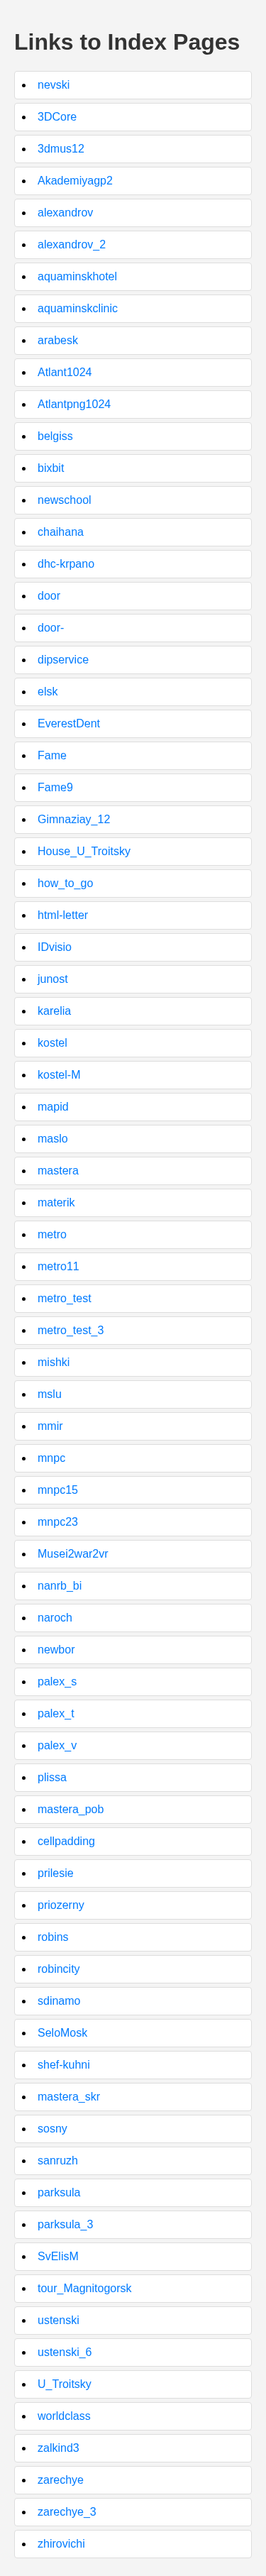Open the worldclass link
The image size is (266, 2576).
pyautogui.click(x=64, y=2416)
